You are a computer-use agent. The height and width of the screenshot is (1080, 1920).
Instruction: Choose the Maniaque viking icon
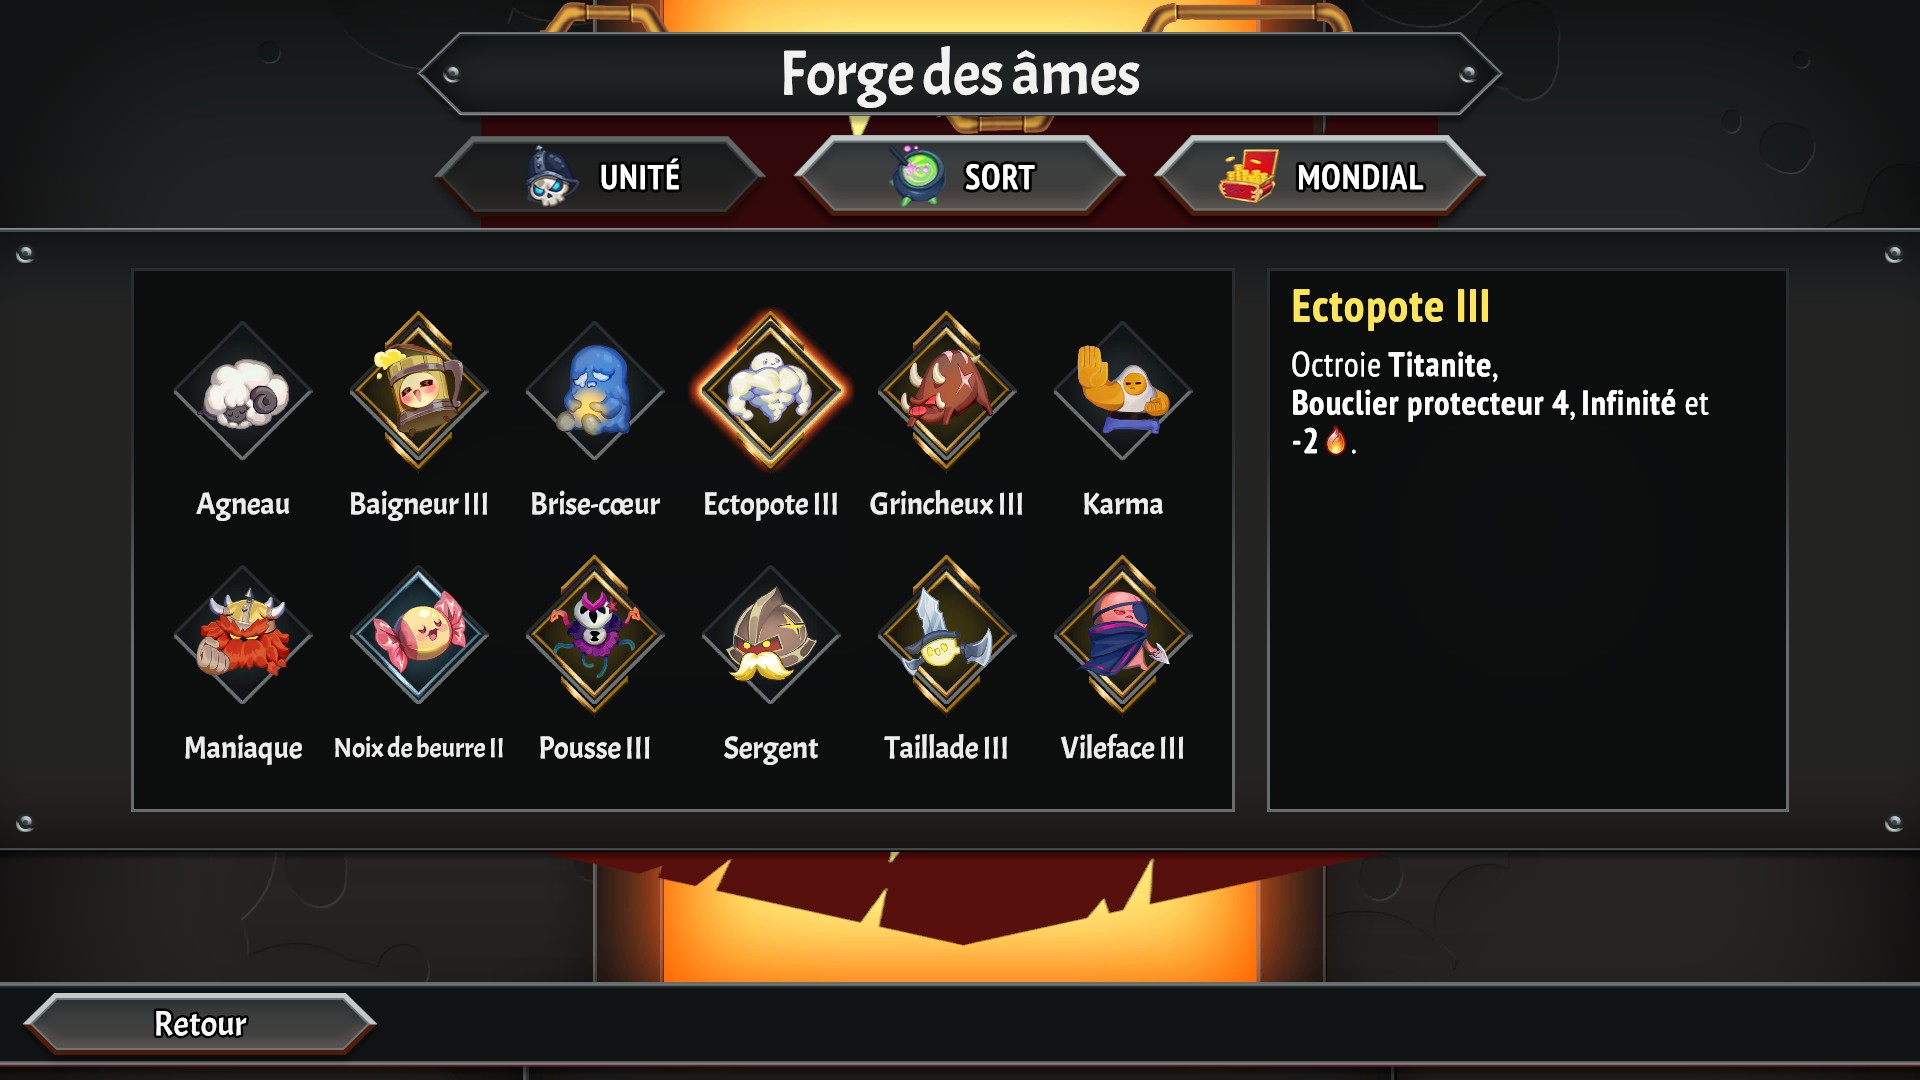[x=243, y=635]
